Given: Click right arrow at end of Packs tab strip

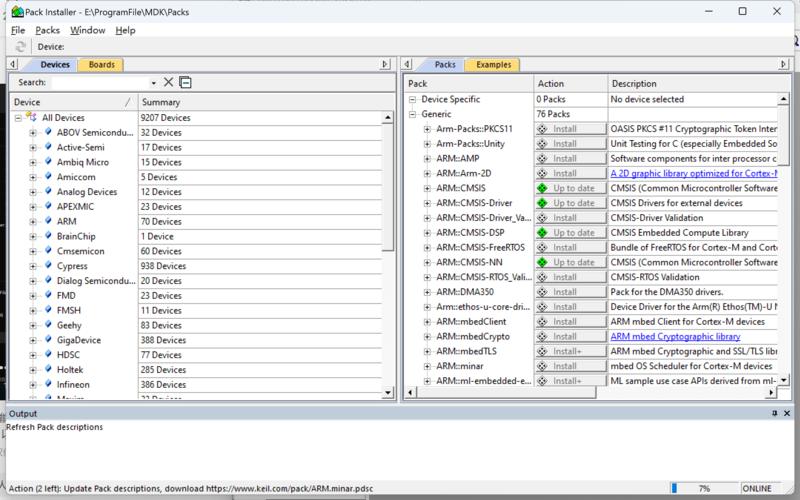Looking at the screenshot, I should 784,64.
